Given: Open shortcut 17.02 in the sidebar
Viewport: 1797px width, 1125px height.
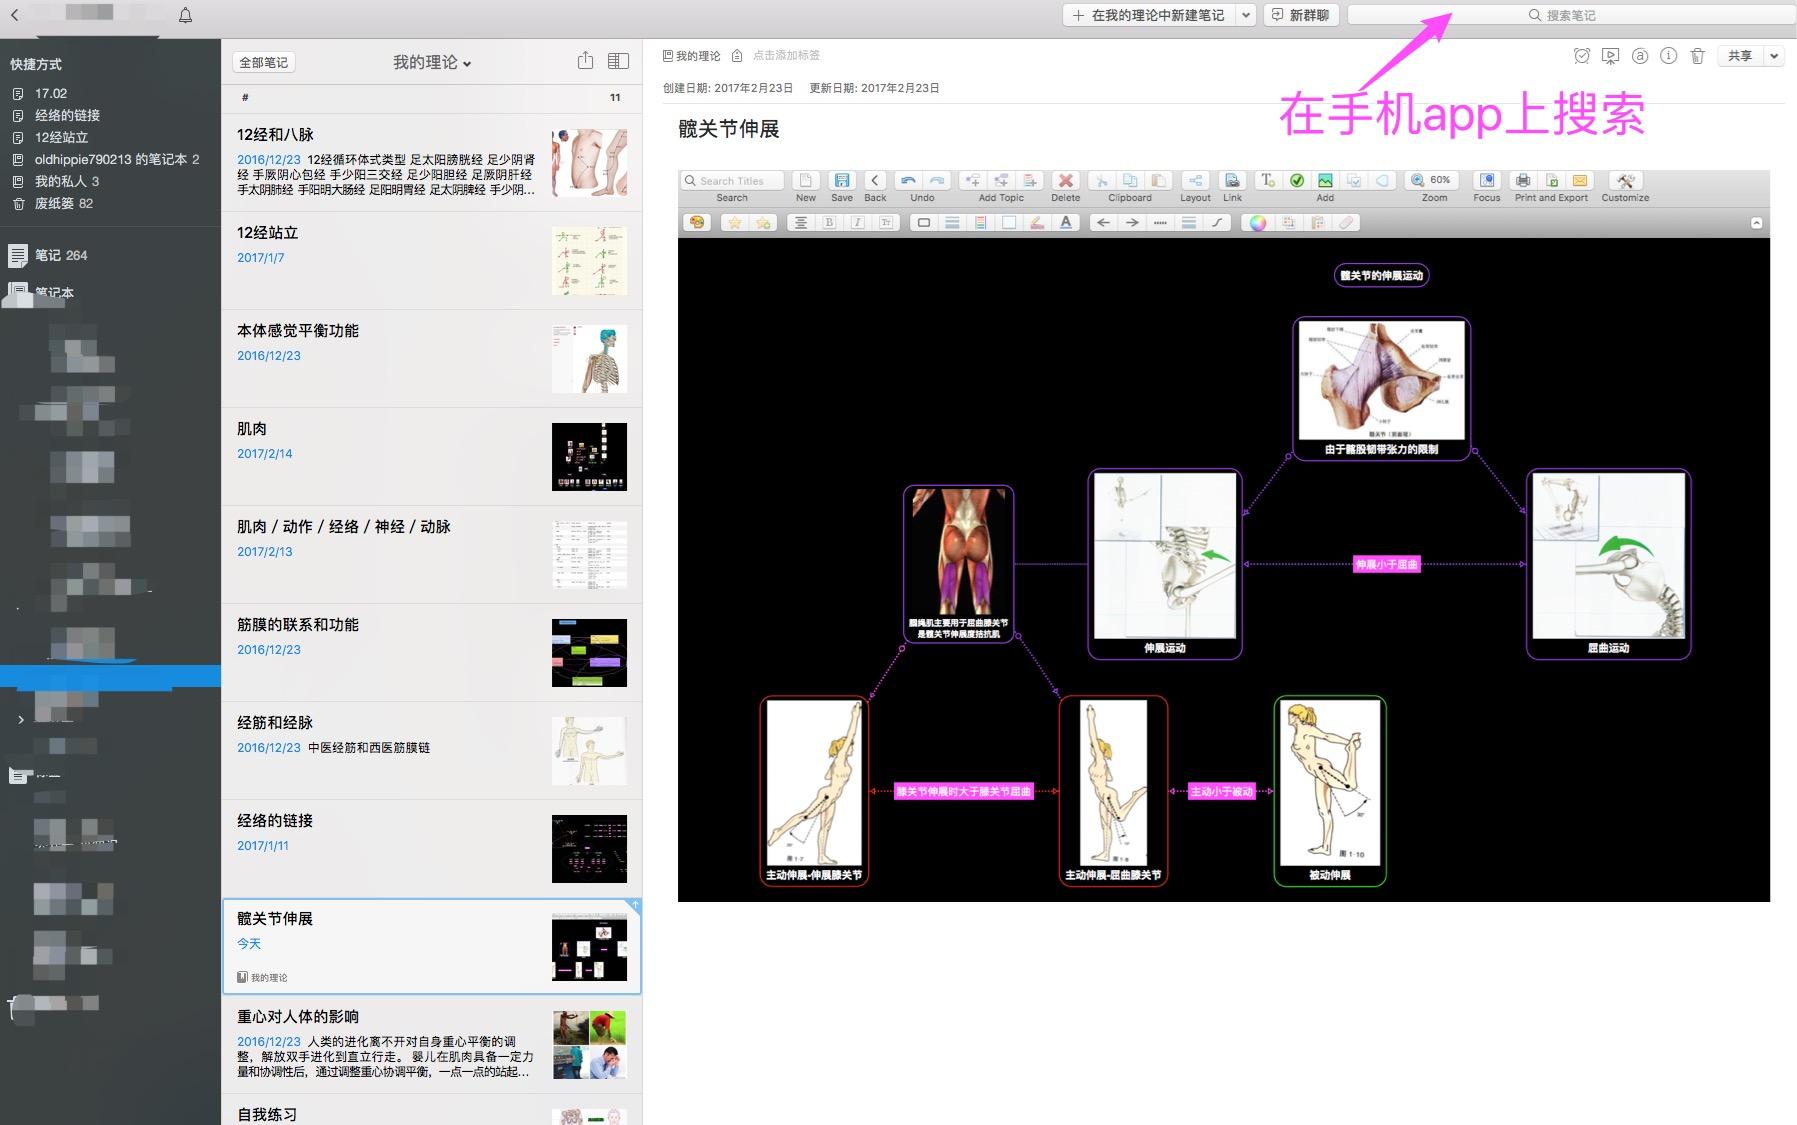Looking at the screenshot, I should click(51, 93).
